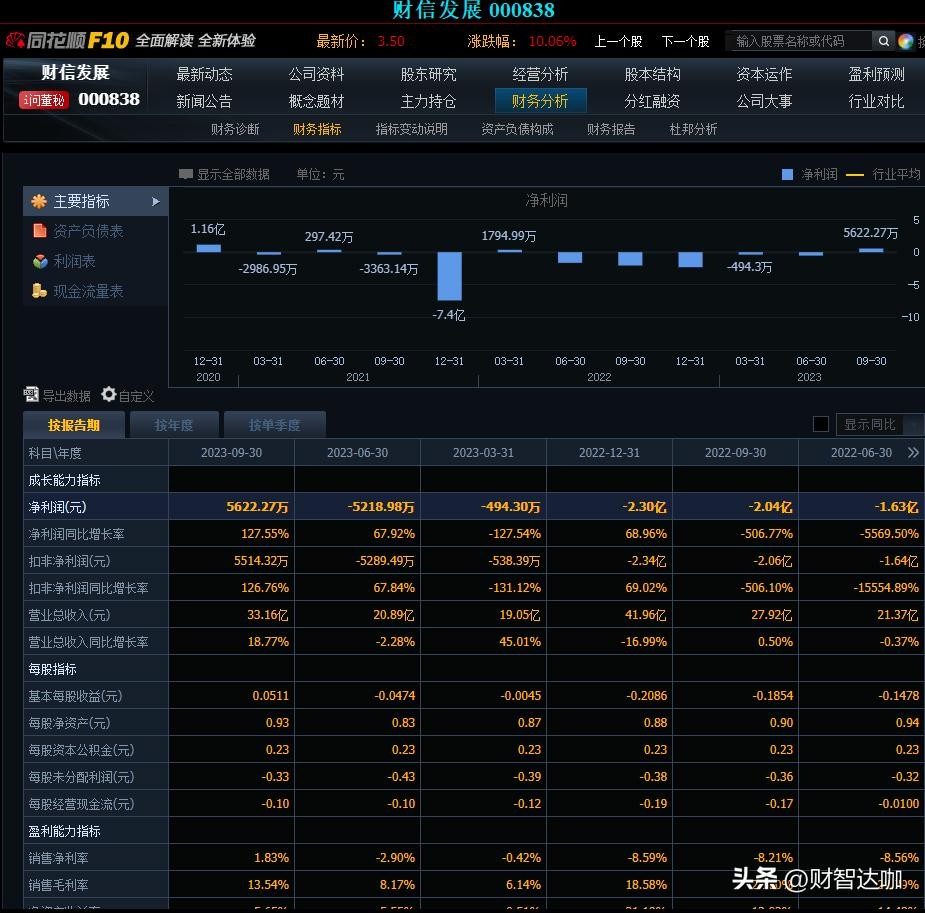Screen dimensions: 925x913
Task: Toggle the checkbox beside 显示同比
Action: pyautogui.click(x=821, y=424)
